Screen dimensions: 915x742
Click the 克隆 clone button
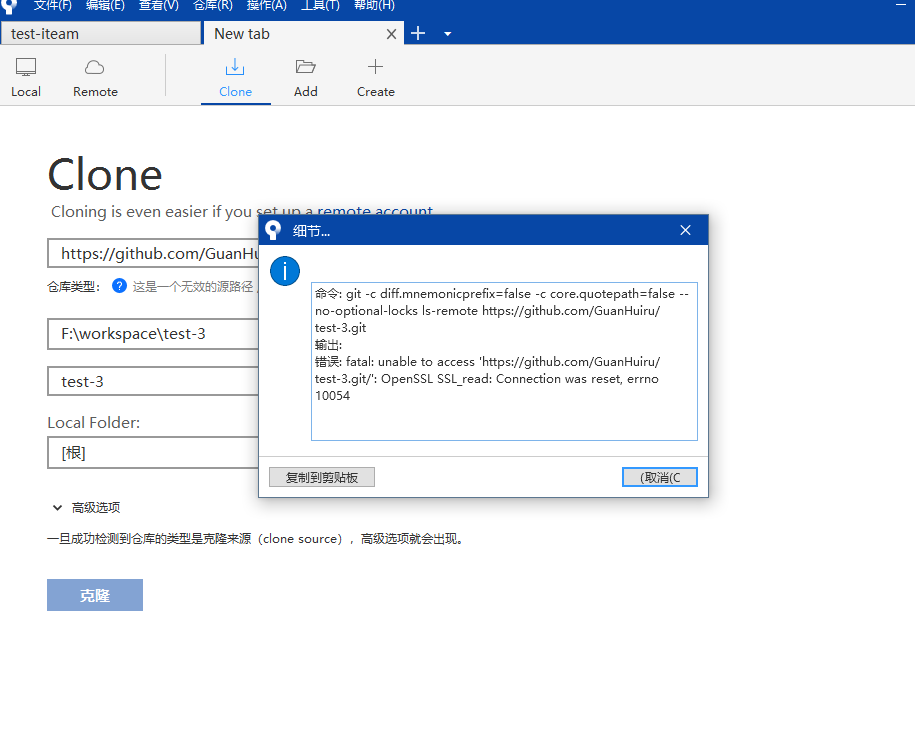coord(95,595)
